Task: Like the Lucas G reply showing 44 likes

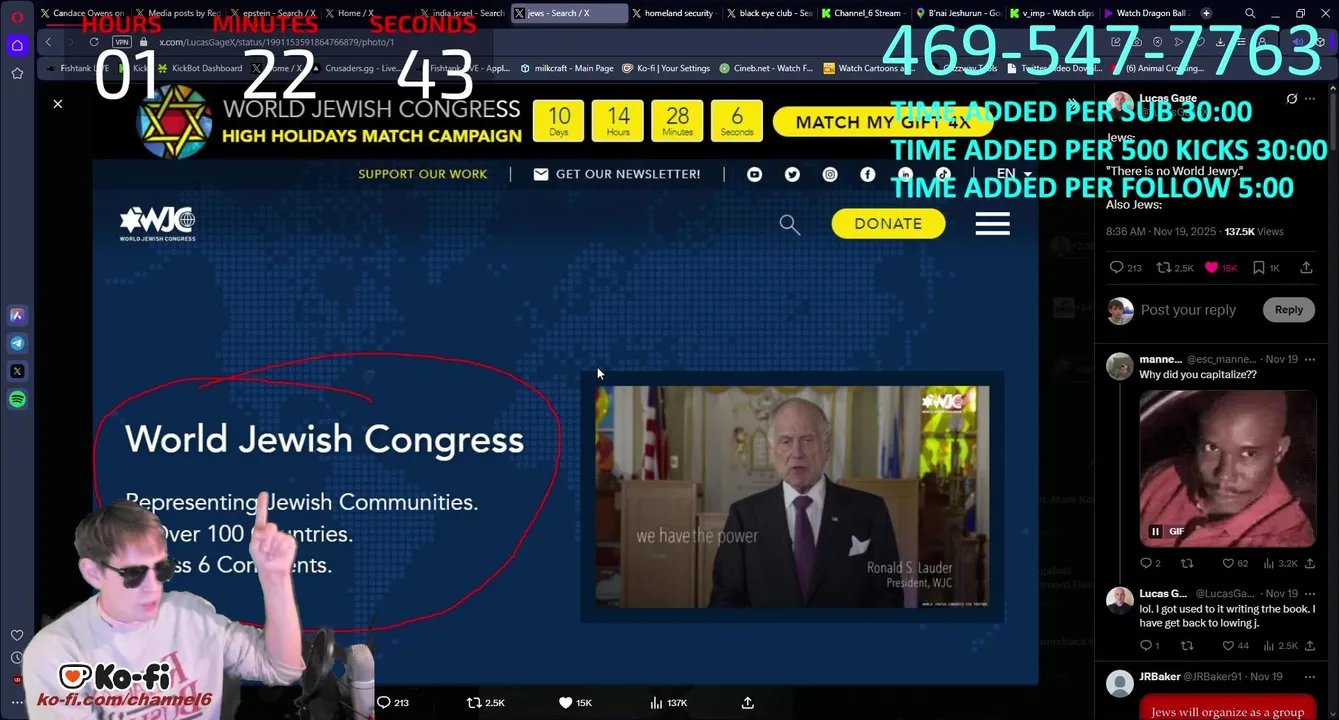Action: coord(1234,645)
